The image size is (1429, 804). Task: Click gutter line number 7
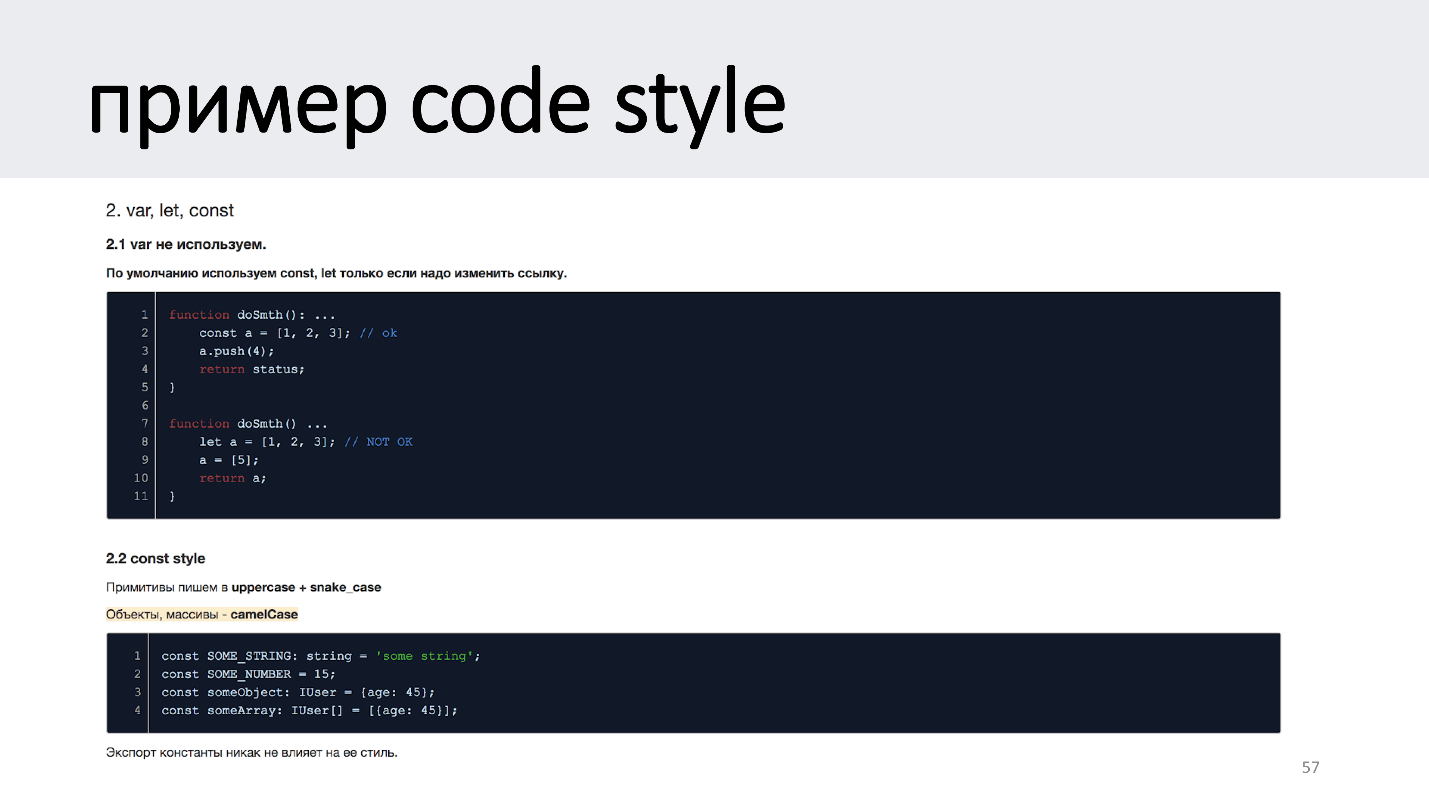coord(144,424)
